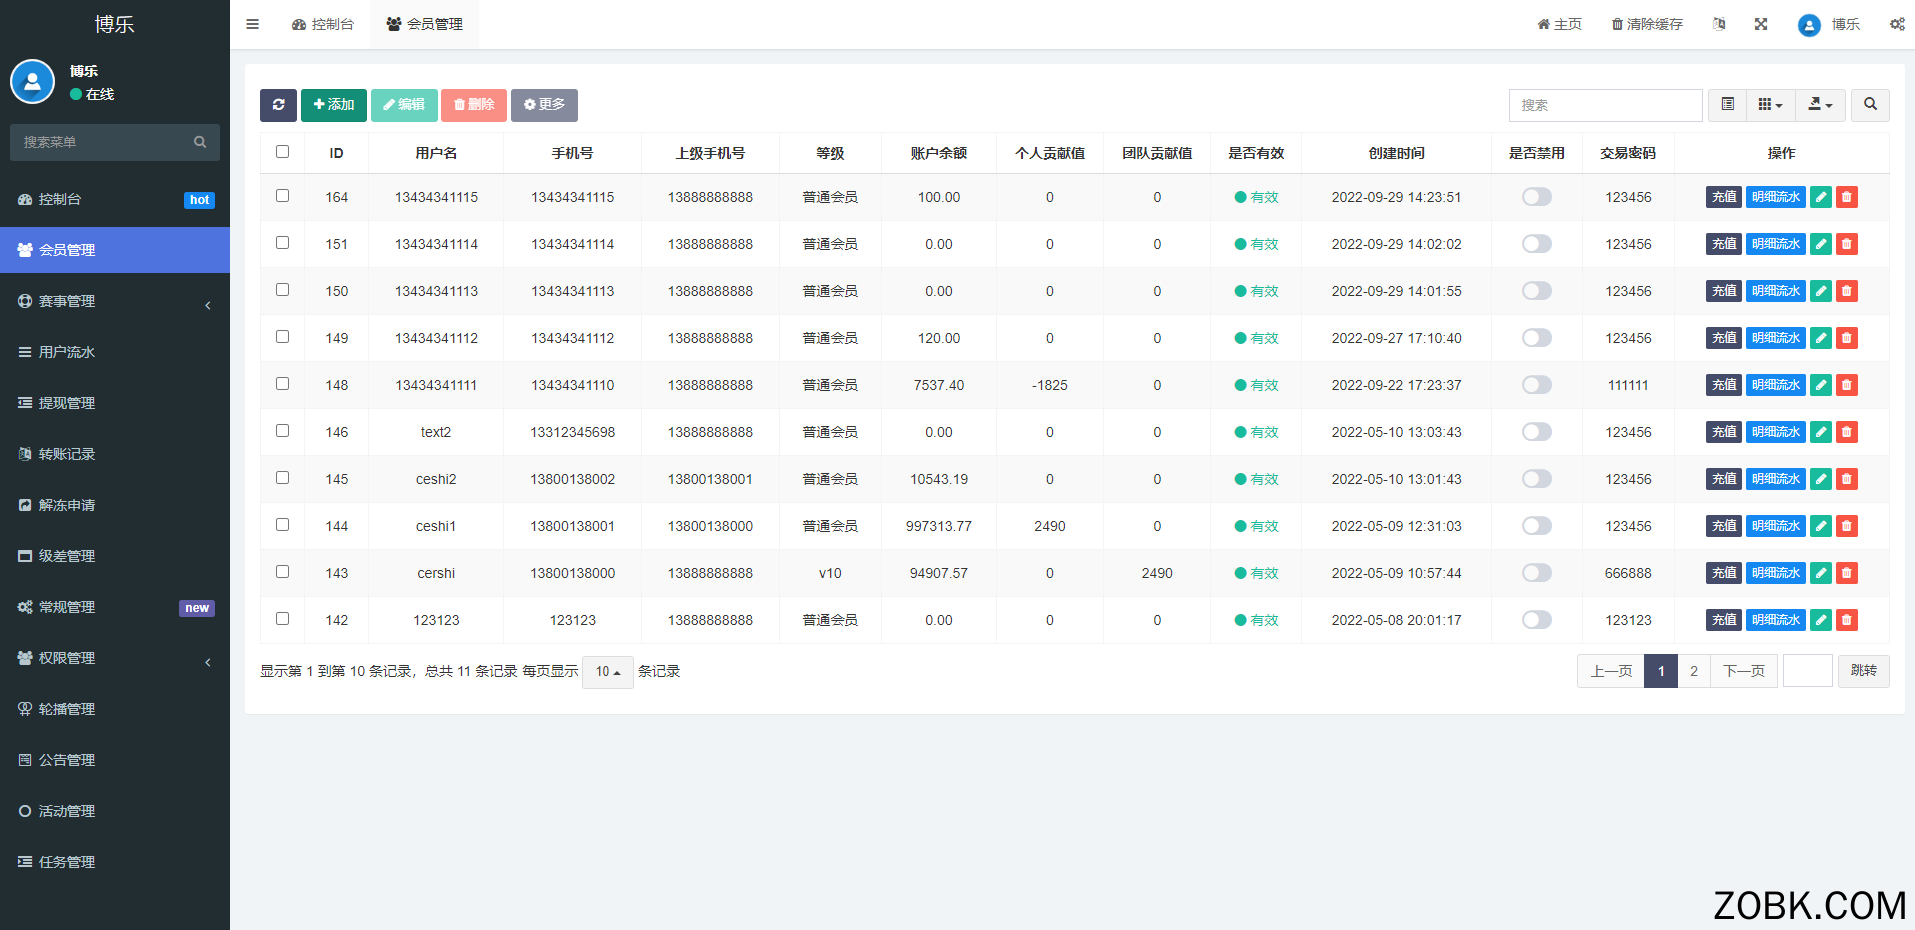
Task: Click red delete trash for ID 142
Action: tap(1847, 620)
